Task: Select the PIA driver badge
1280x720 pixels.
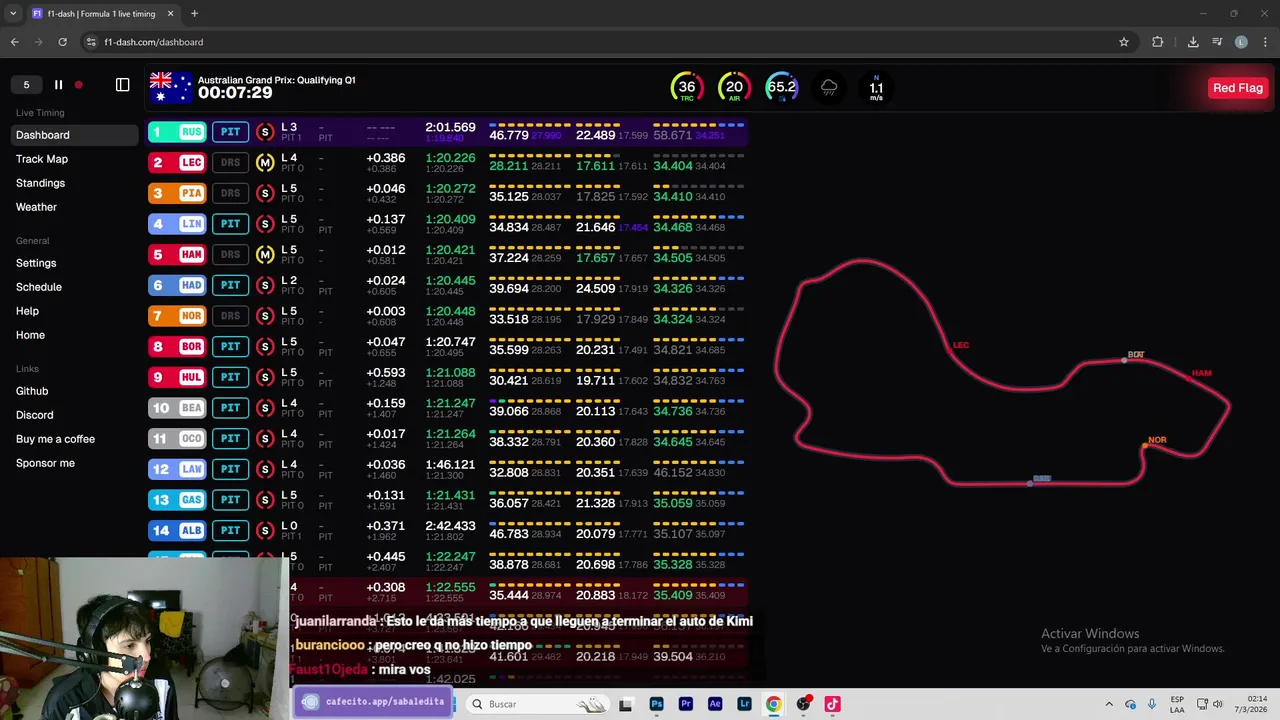Action: pos(177,193)
